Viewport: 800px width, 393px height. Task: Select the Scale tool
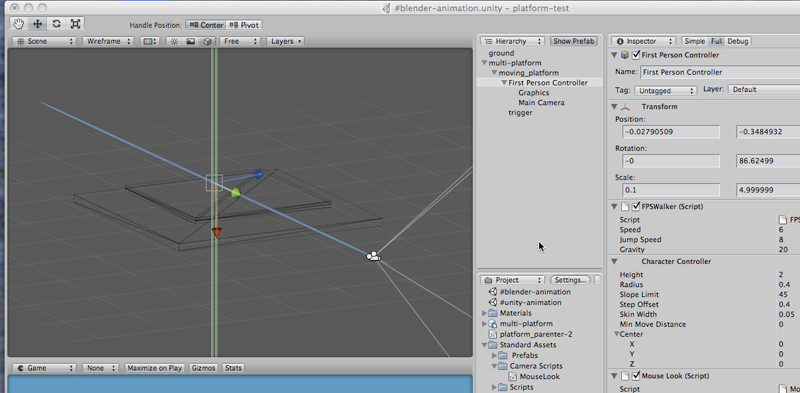(x=76, y=23)
